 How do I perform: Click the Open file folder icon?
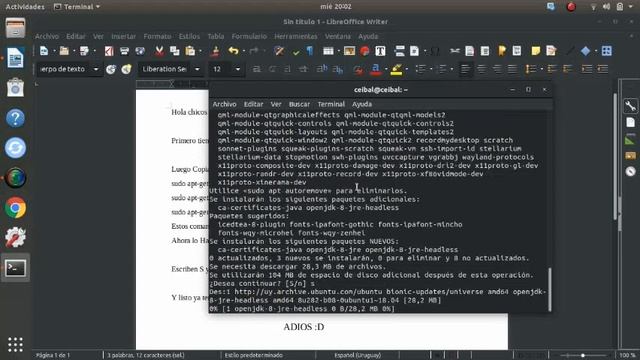coord(64,51)
